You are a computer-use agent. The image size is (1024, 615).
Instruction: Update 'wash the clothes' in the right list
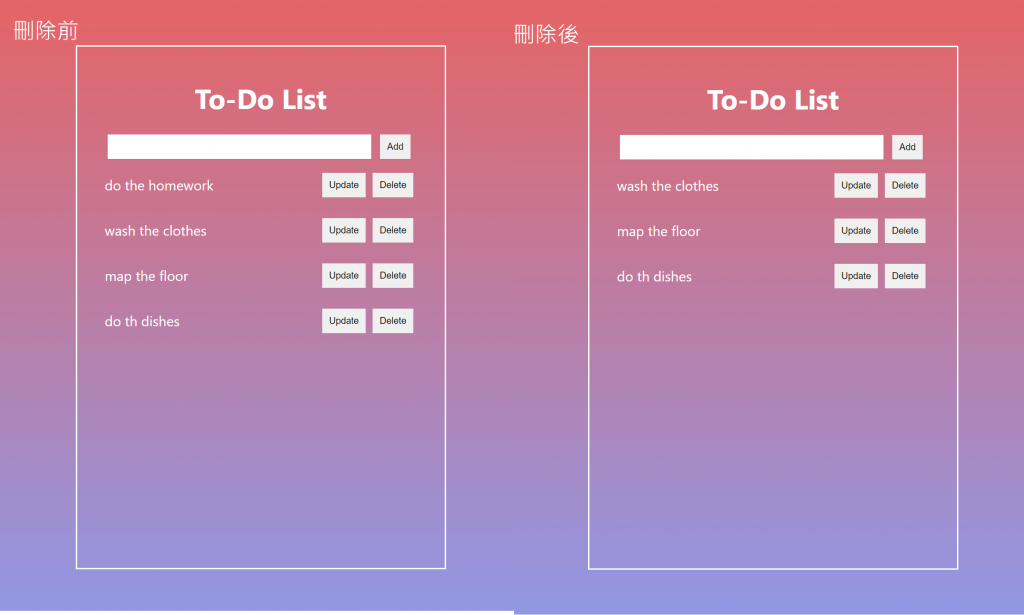pos(856,186)
